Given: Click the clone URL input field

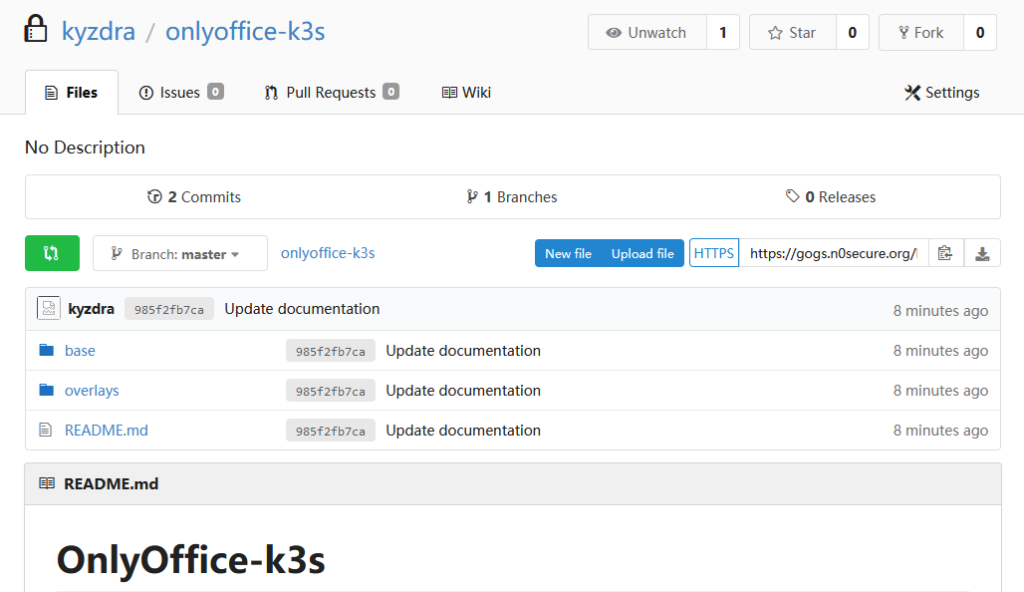Looking at the screenshot, I should [x=833, y=254].
